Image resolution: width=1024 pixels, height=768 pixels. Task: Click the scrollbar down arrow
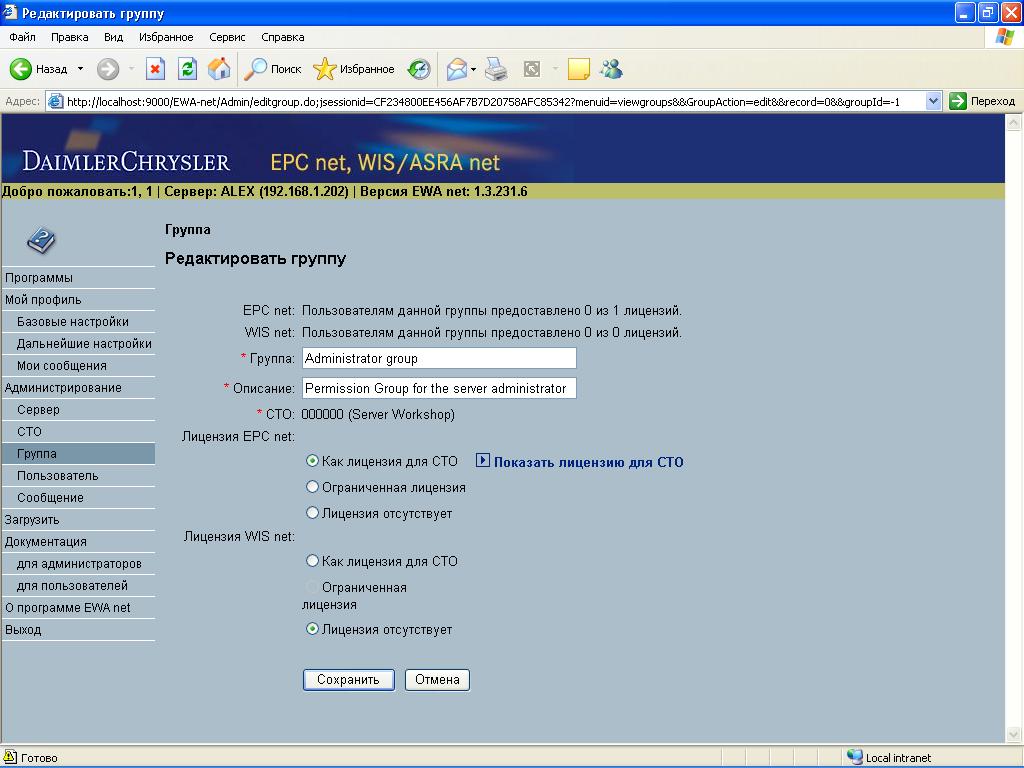[x=1014, y=734]
